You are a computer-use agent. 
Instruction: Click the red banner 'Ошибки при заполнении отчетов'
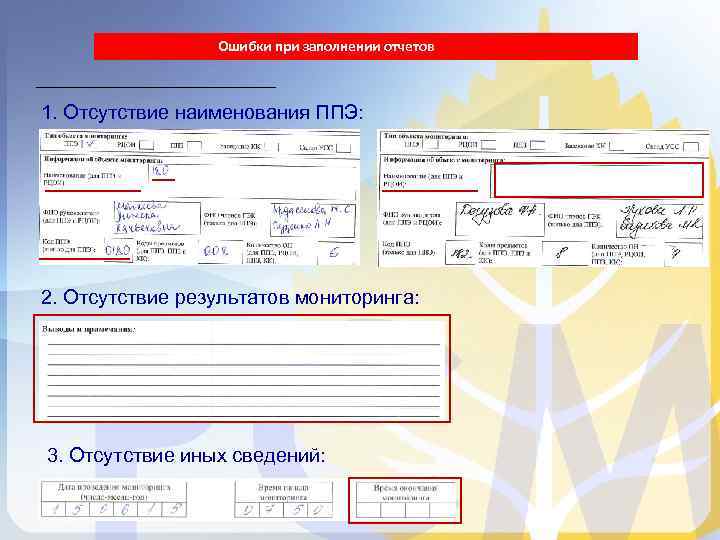366,46
